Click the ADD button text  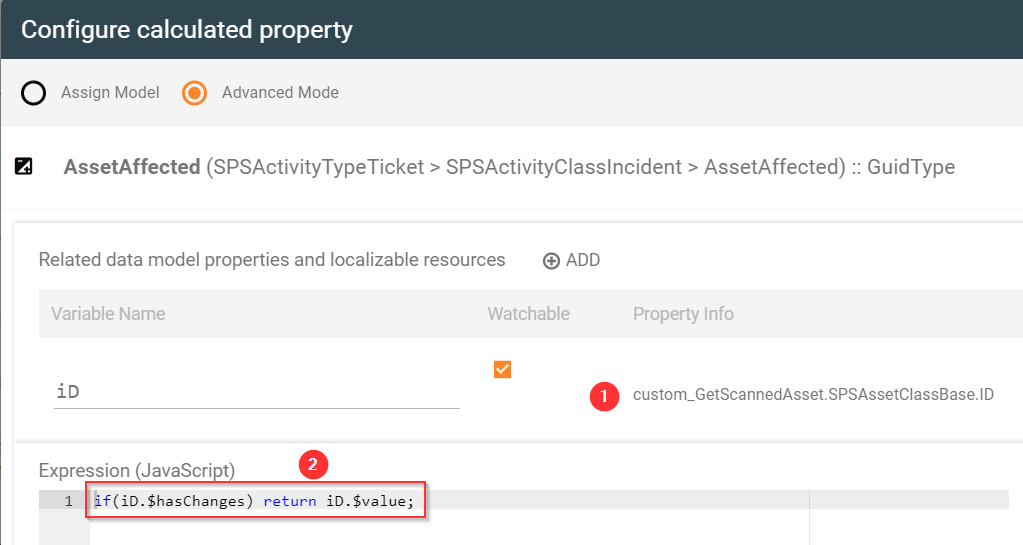coord(582,260)
